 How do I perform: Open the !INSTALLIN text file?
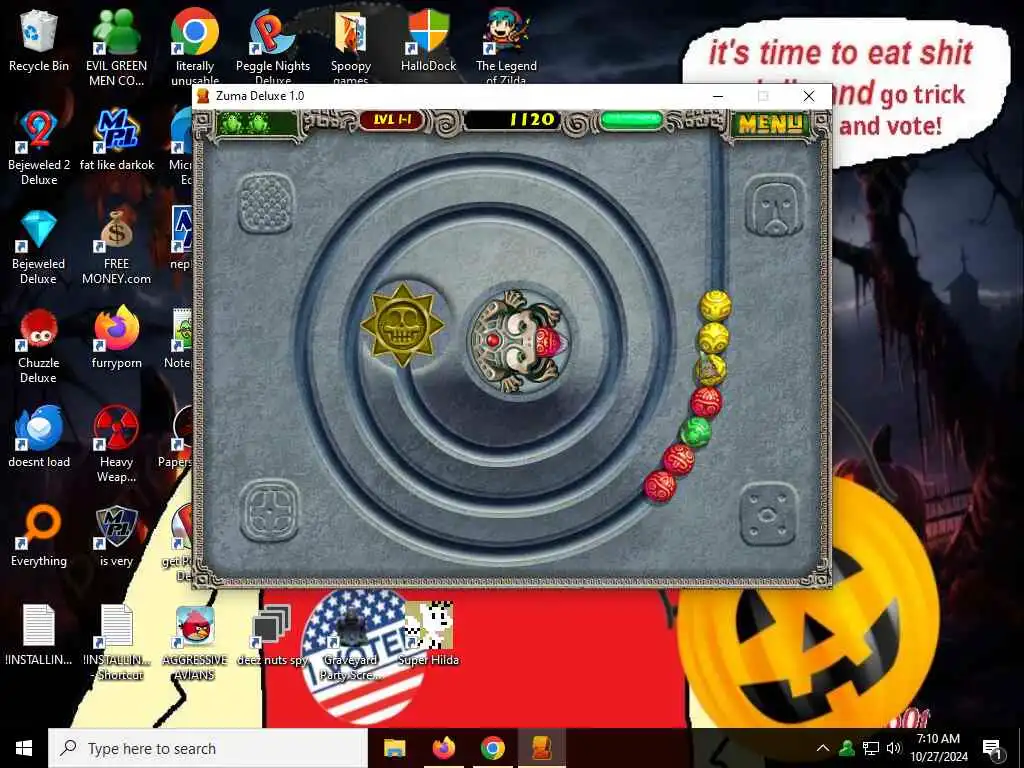[x=39, y=635]
